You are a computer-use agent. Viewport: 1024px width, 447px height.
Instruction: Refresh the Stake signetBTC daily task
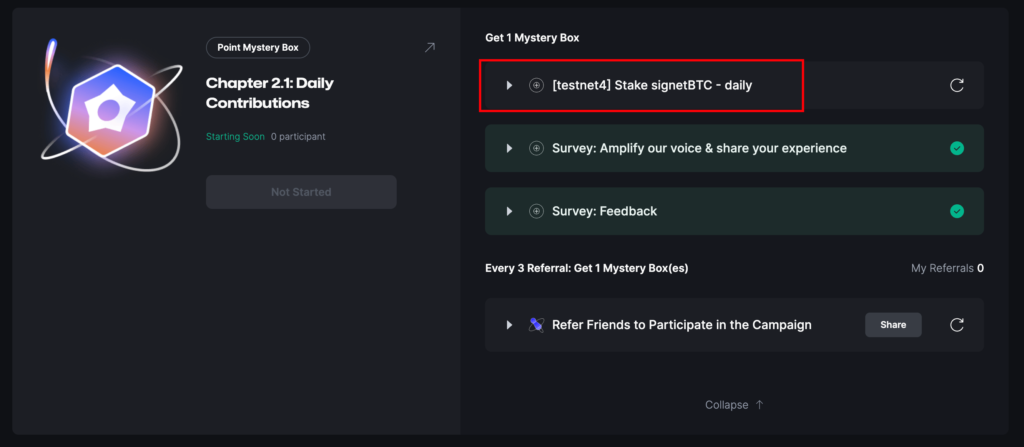click(956, 85)
